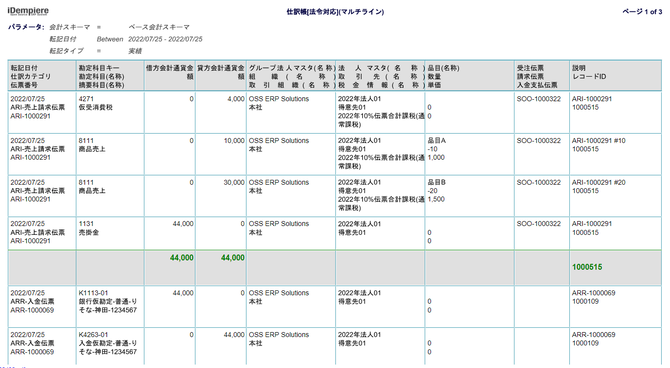Click ARR-入金伝票 in the K1113-01 row
This screenshot has height=368, width=670.
pos(32,302)
